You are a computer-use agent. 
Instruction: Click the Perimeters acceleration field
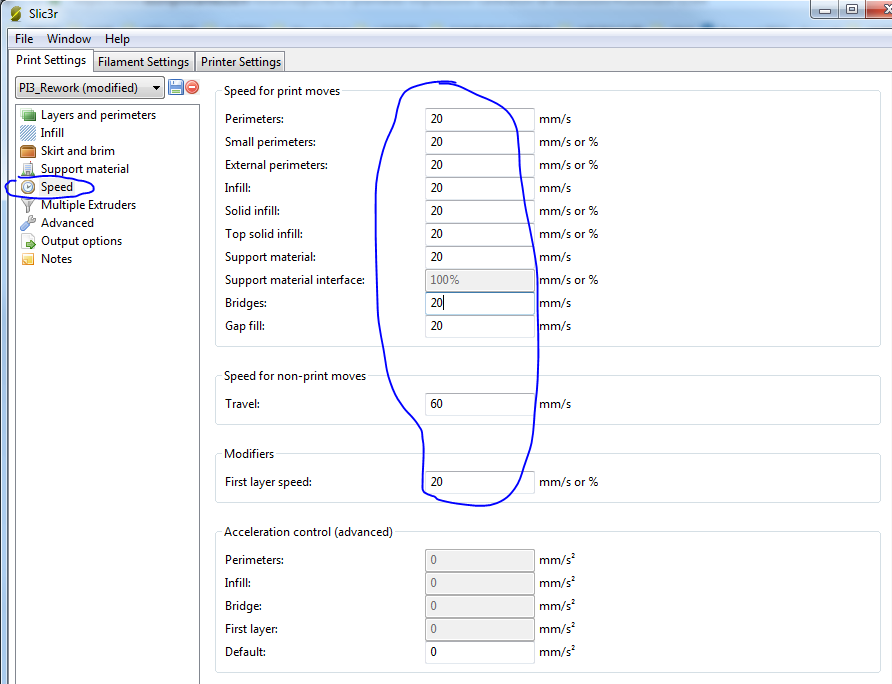[x=480, y=560]
